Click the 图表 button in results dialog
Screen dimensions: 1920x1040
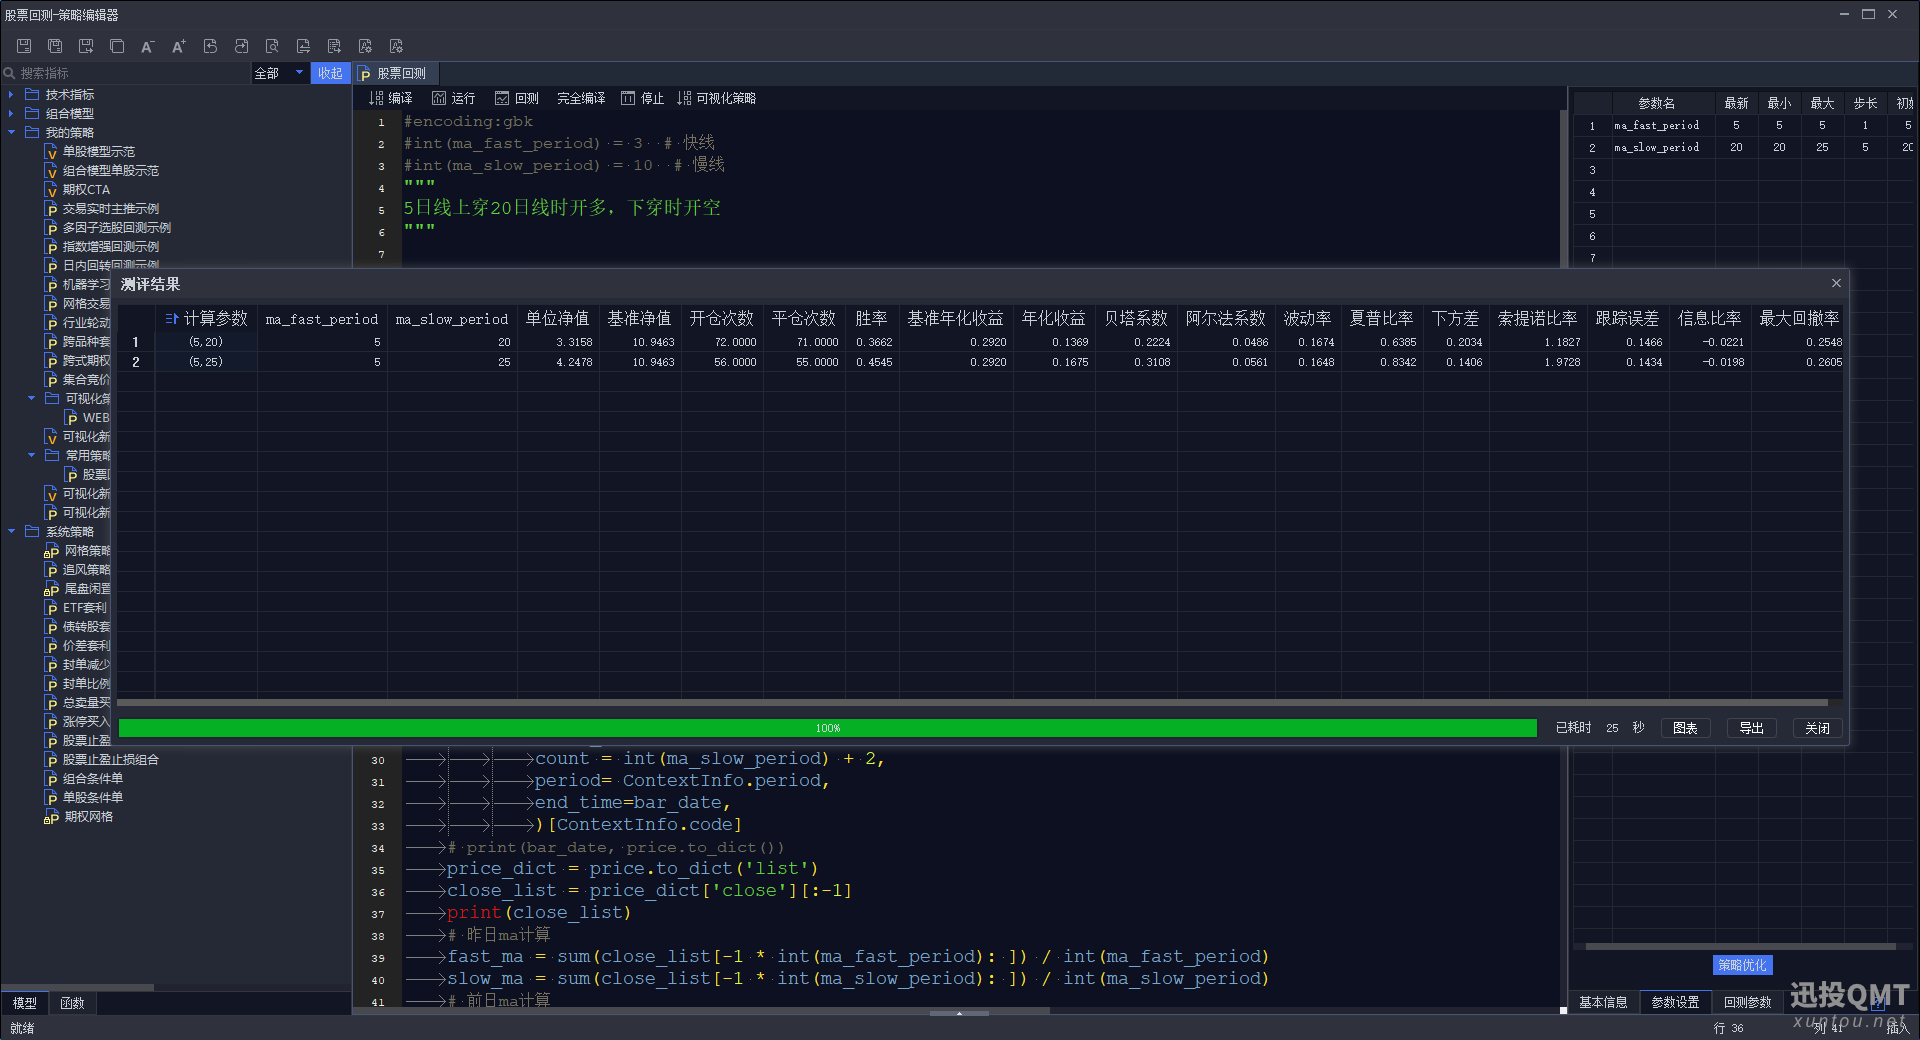1685,728
